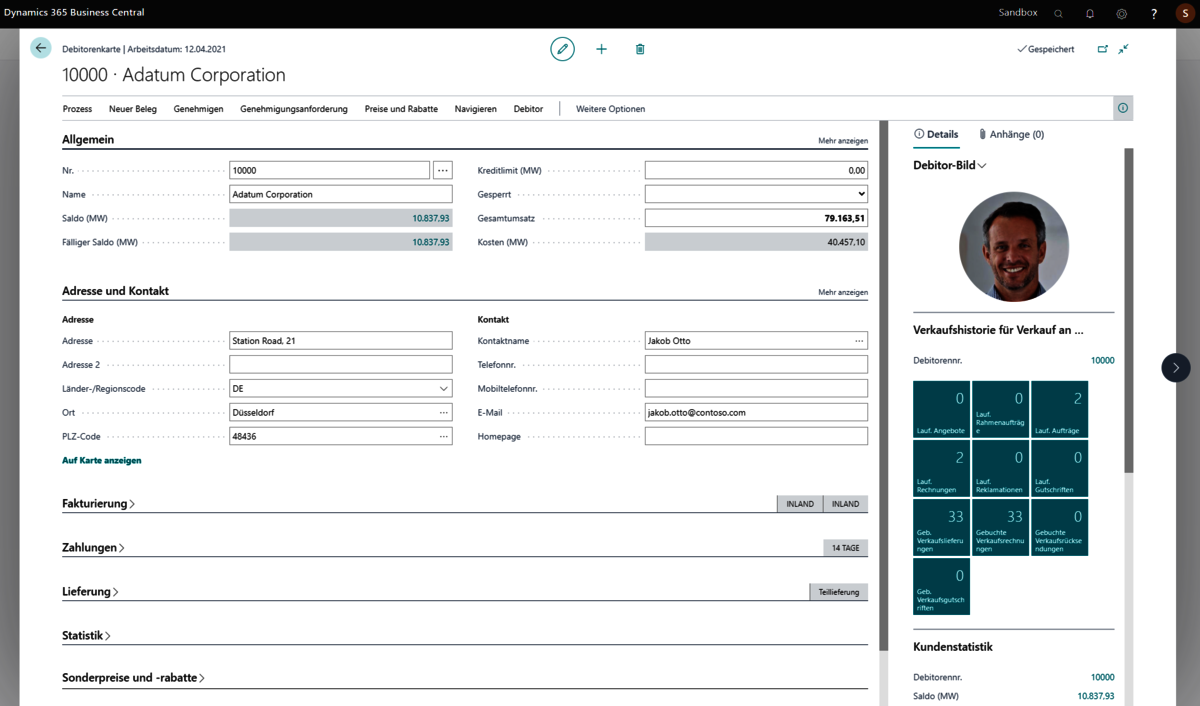Viewport: 1200px width, 706px height.
Task: Click the FactBox vertical scrollbar
Action: point(1129,310)
